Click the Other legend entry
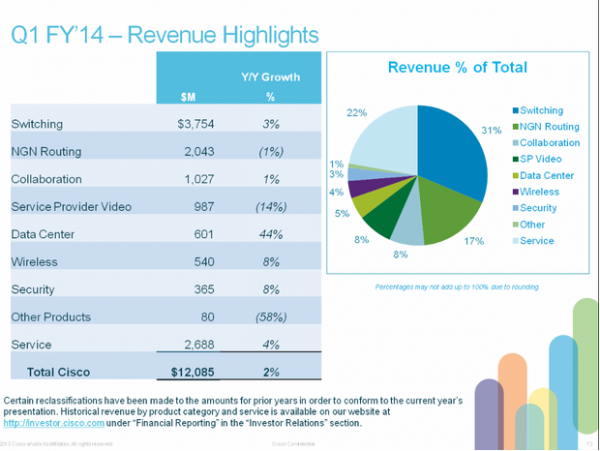 coord(529,225)
